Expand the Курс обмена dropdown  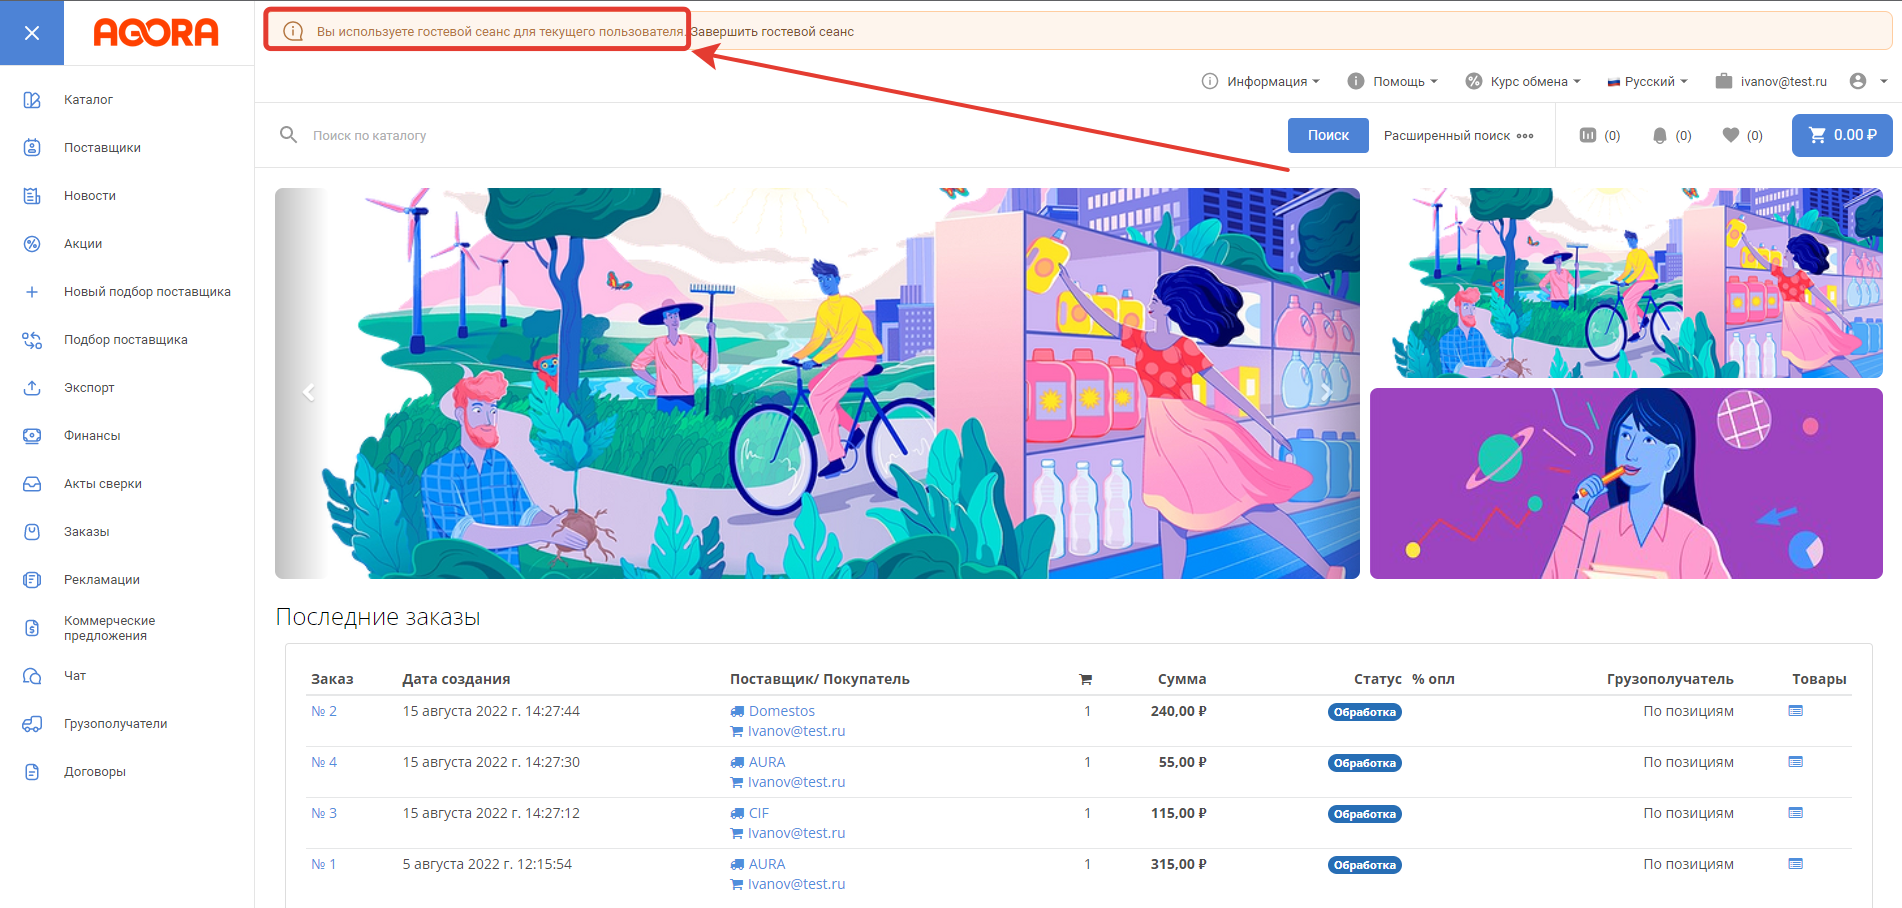point(1523,81)
